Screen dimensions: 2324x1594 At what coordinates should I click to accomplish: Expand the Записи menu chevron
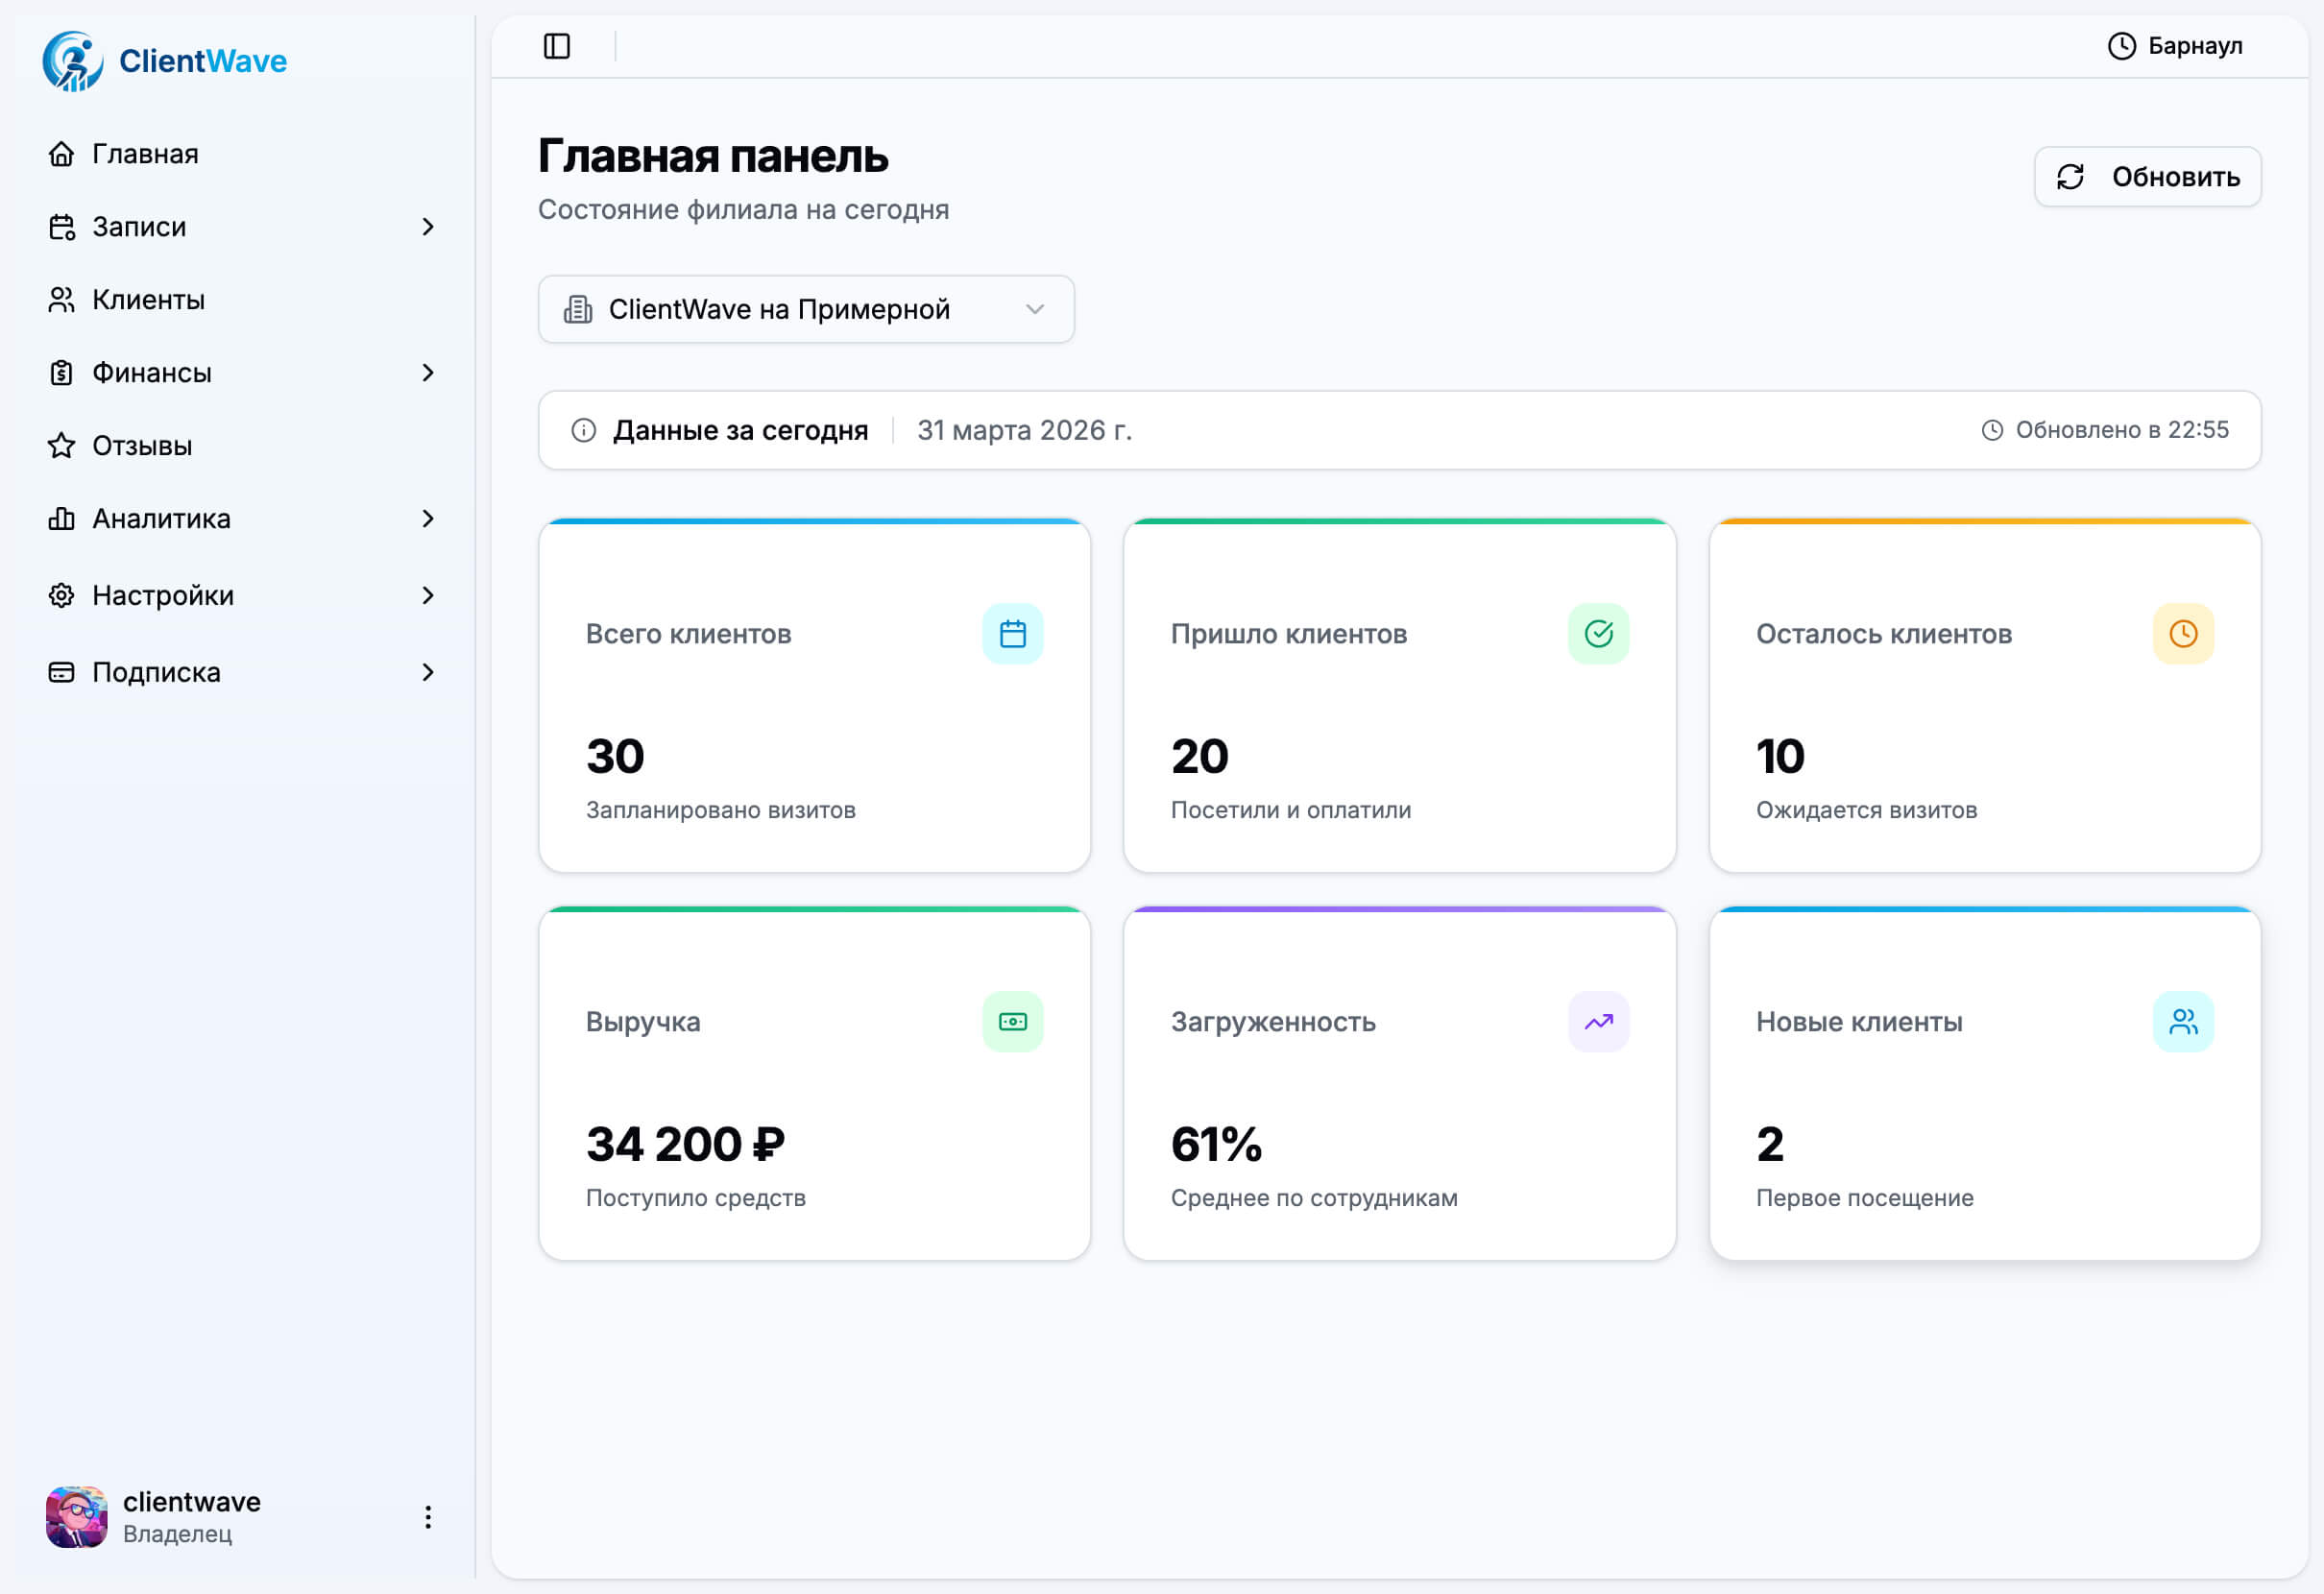click(428, 227)
